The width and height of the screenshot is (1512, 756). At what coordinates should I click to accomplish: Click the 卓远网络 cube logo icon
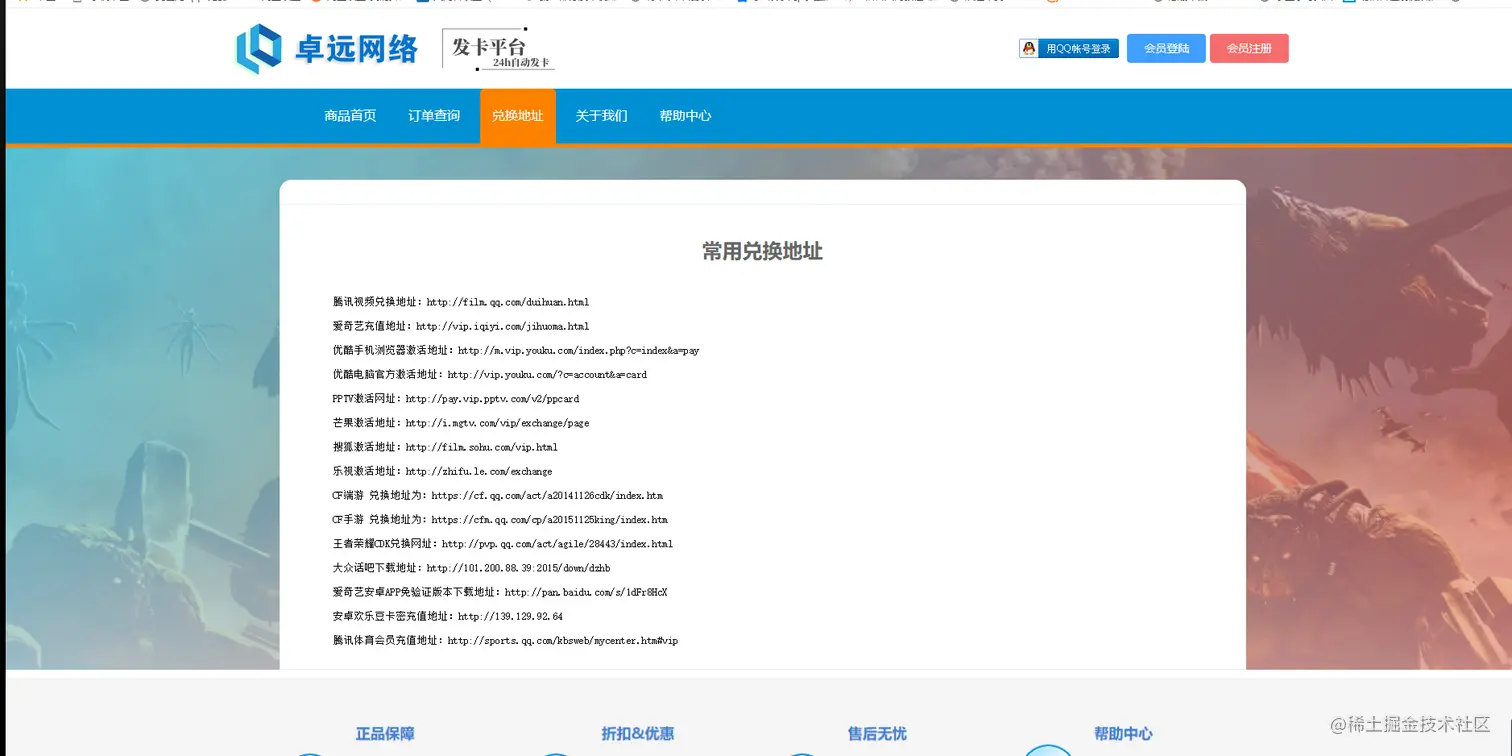click(x=258, y=49)
